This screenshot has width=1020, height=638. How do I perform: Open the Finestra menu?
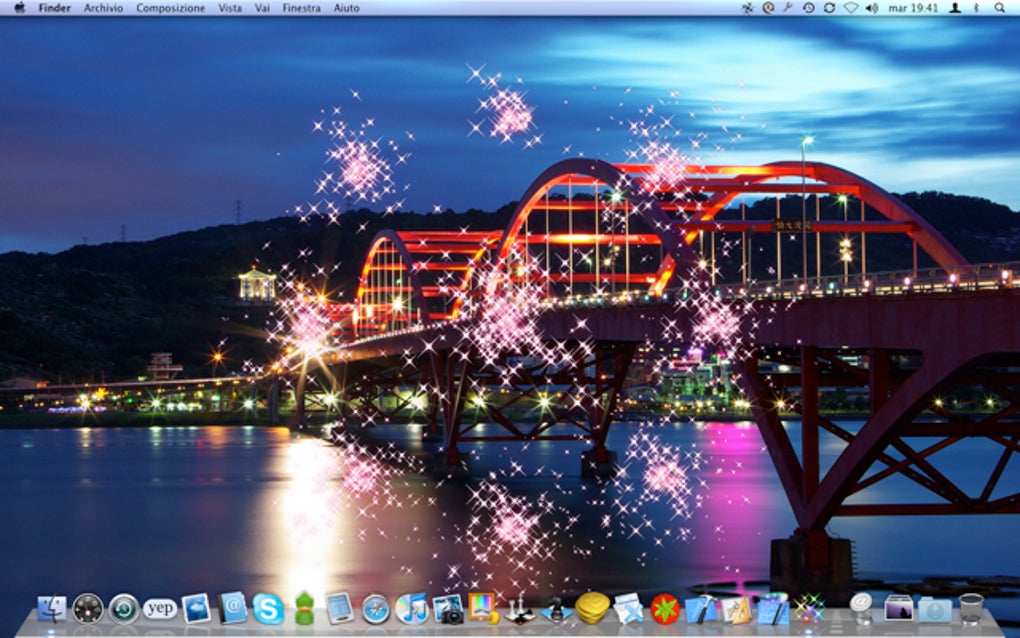(x=302, y=8)
